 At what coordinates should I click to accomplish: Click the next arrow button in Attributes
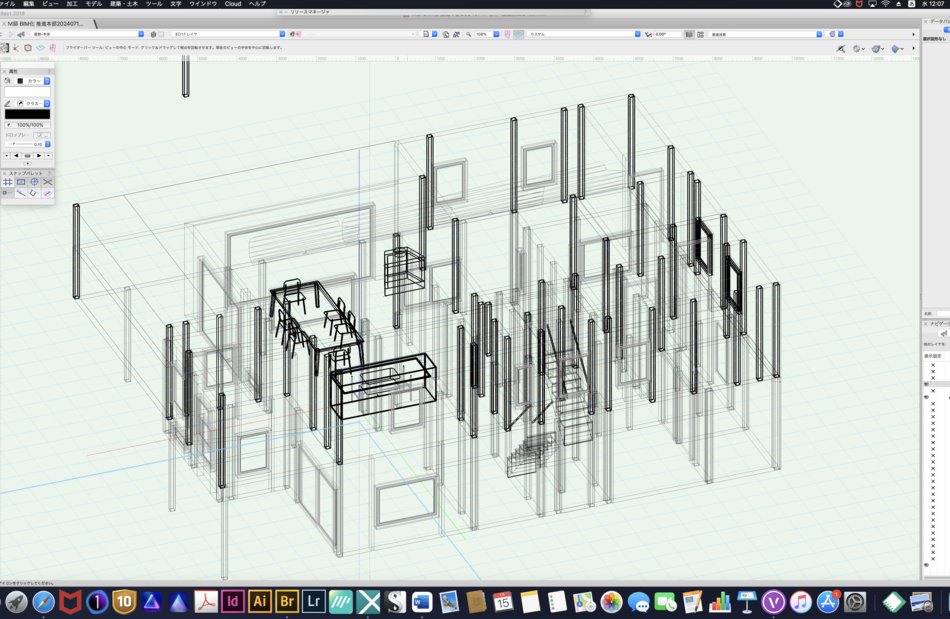39,156
